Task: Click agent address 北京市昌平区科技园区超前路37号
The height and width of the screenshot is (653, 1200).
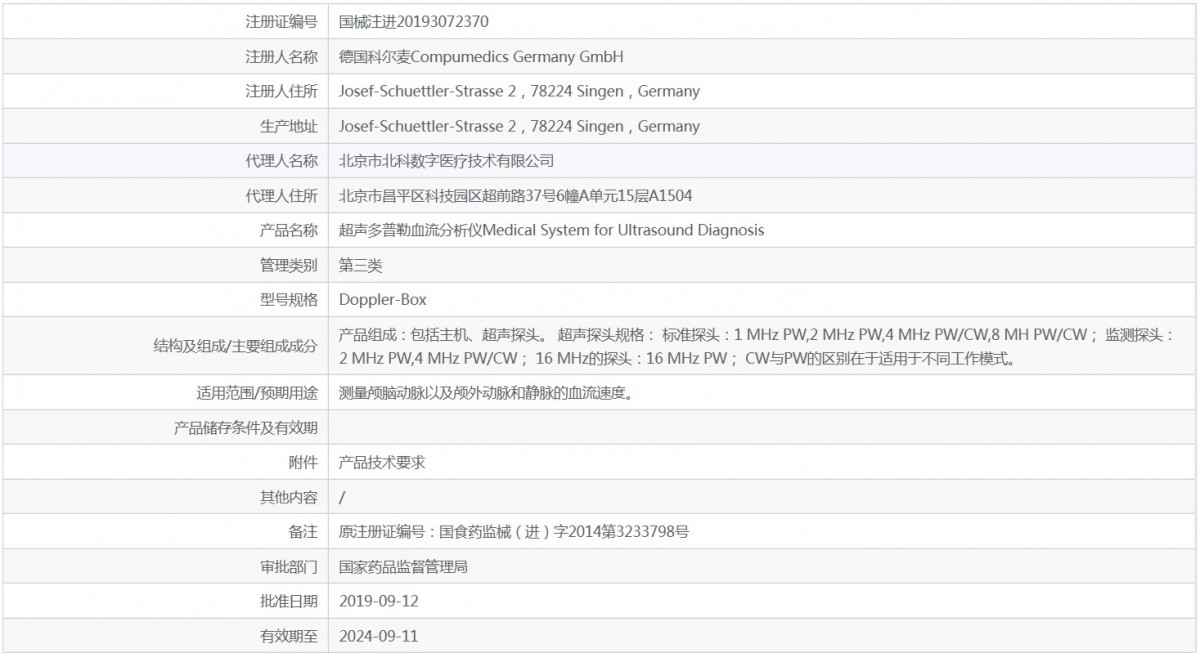Action: point(515,195)
